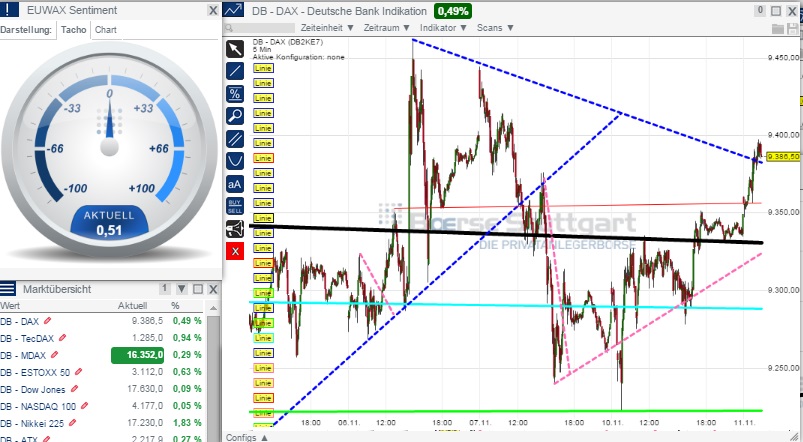
Task: Click the topmost Linie label under Aktive Konfiguration
Action: [x=263, y=68]
